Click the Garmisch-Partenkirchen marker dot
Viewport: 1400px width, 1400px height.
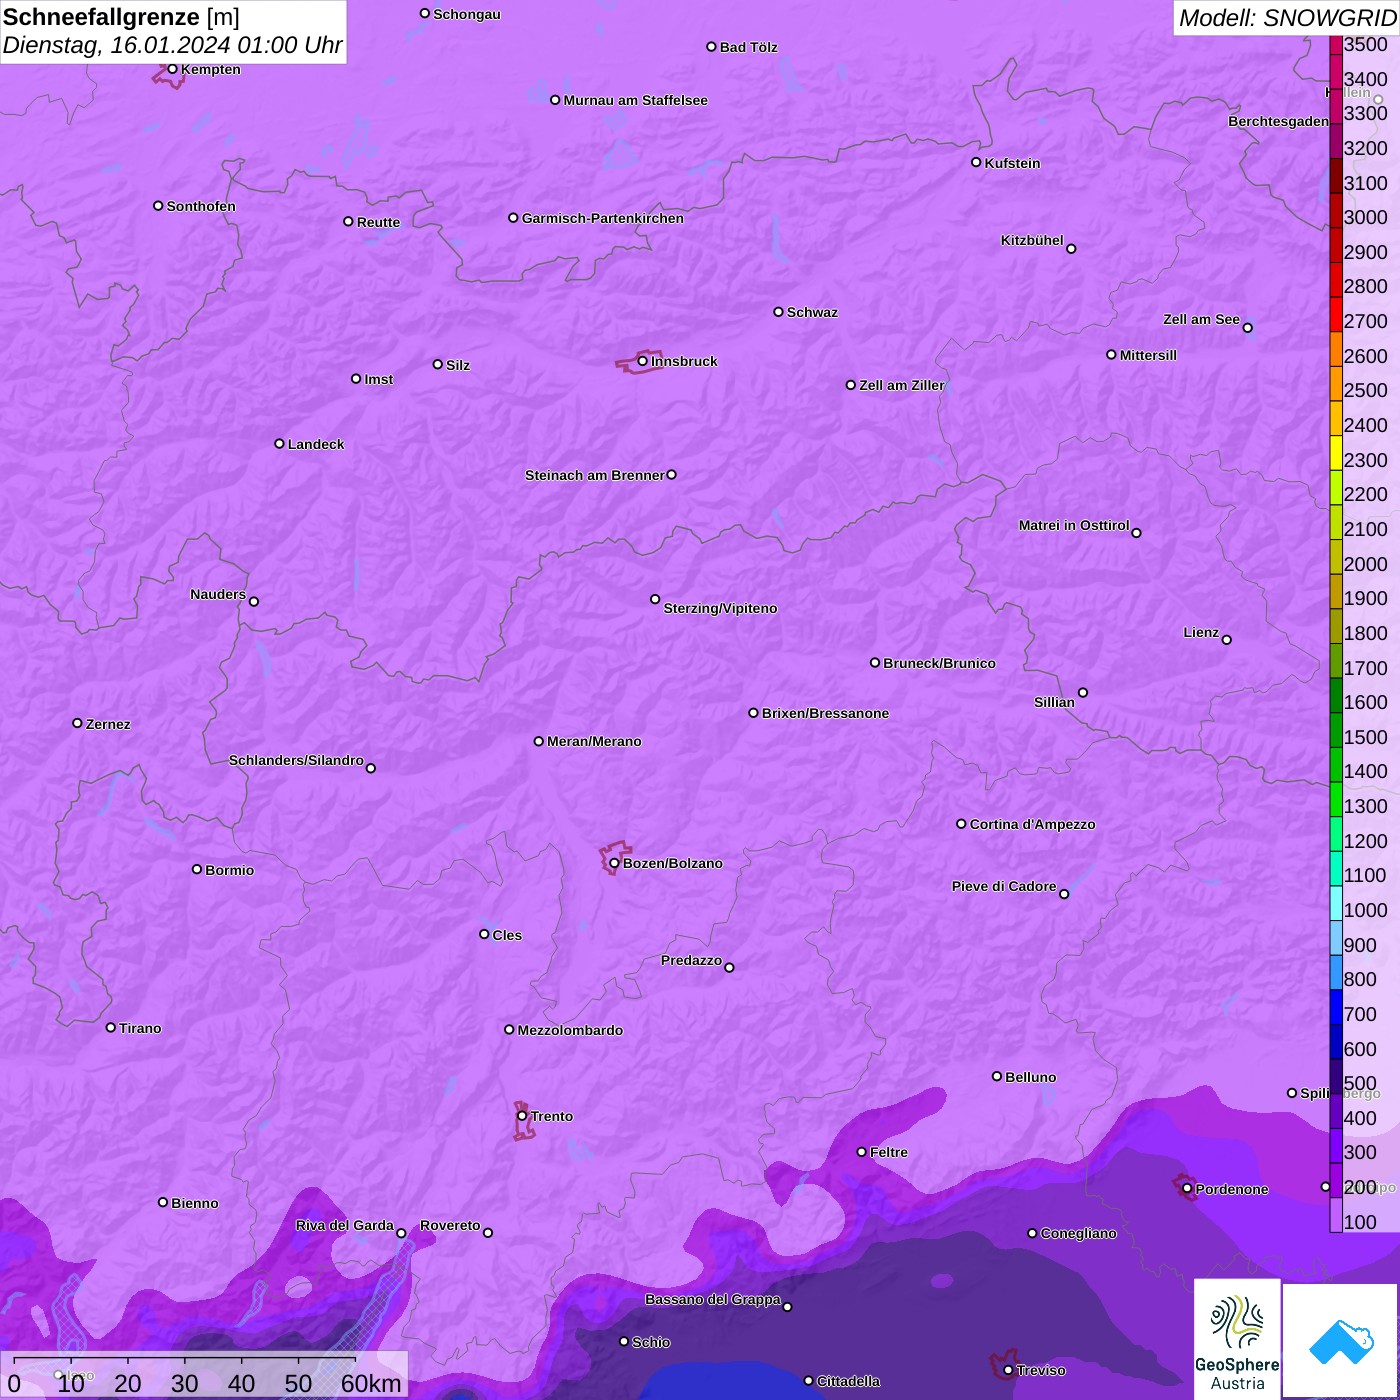[x=513, y=218]
